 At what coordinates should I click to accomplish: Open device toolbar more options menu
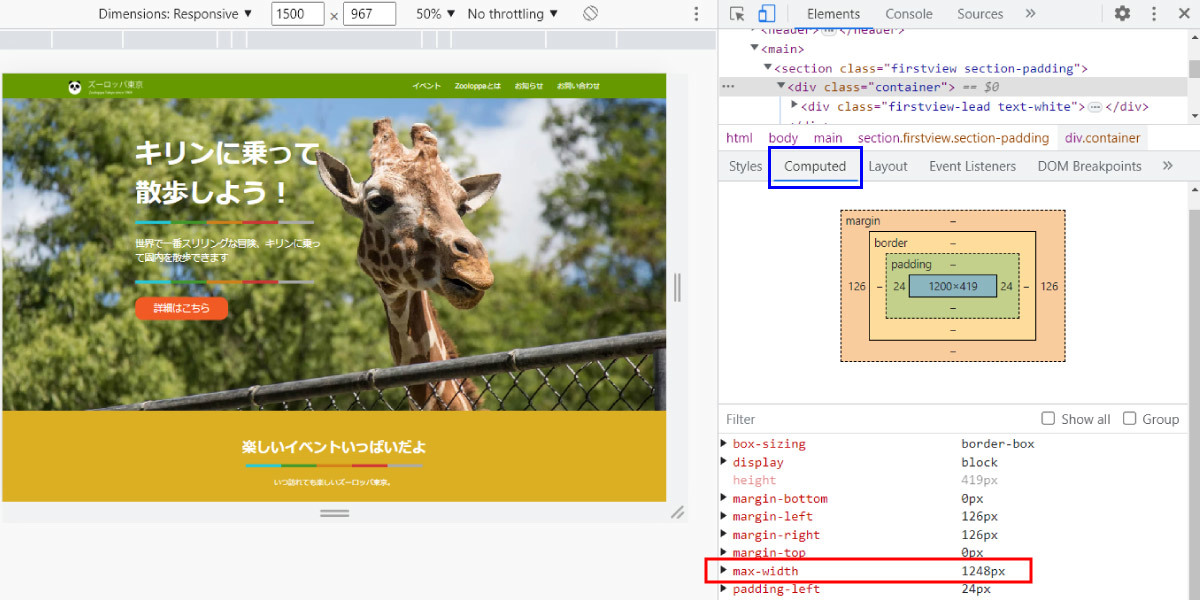pos(696,14)
